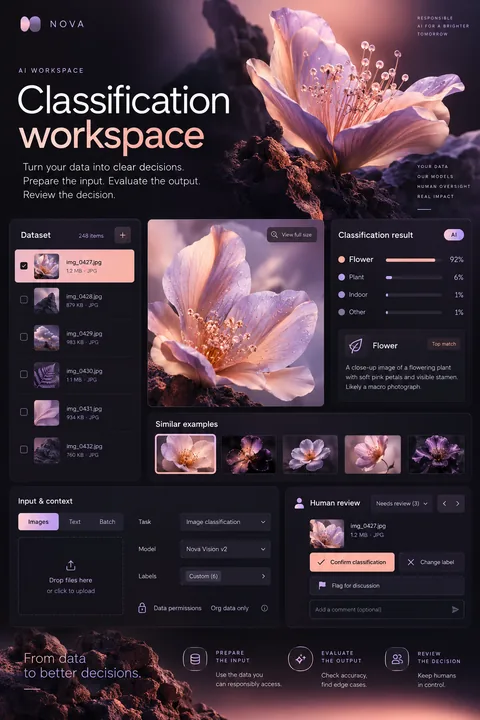480x720 pixels.
Task: Go to next review item arrow
Action: pos(457,503)
